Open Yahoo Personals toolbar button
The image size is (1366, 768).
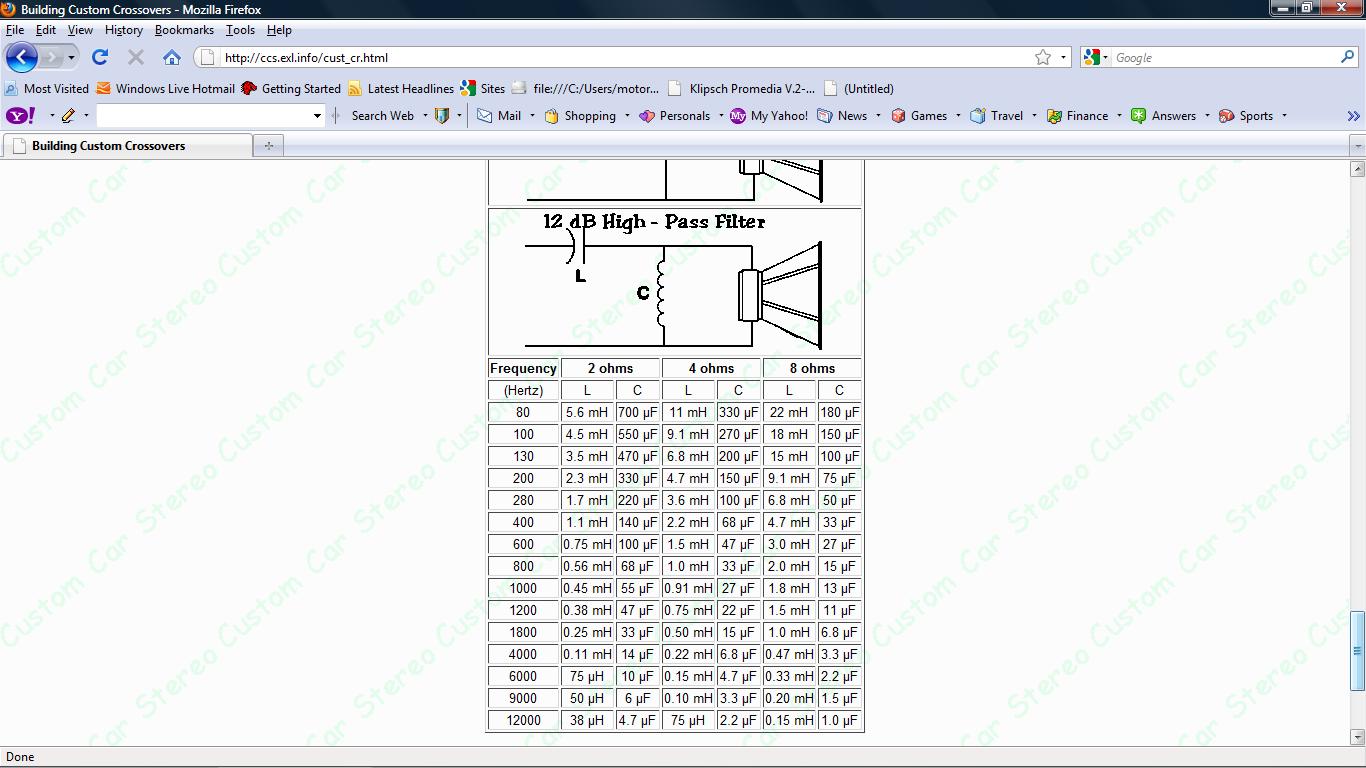tap(675, 116)
